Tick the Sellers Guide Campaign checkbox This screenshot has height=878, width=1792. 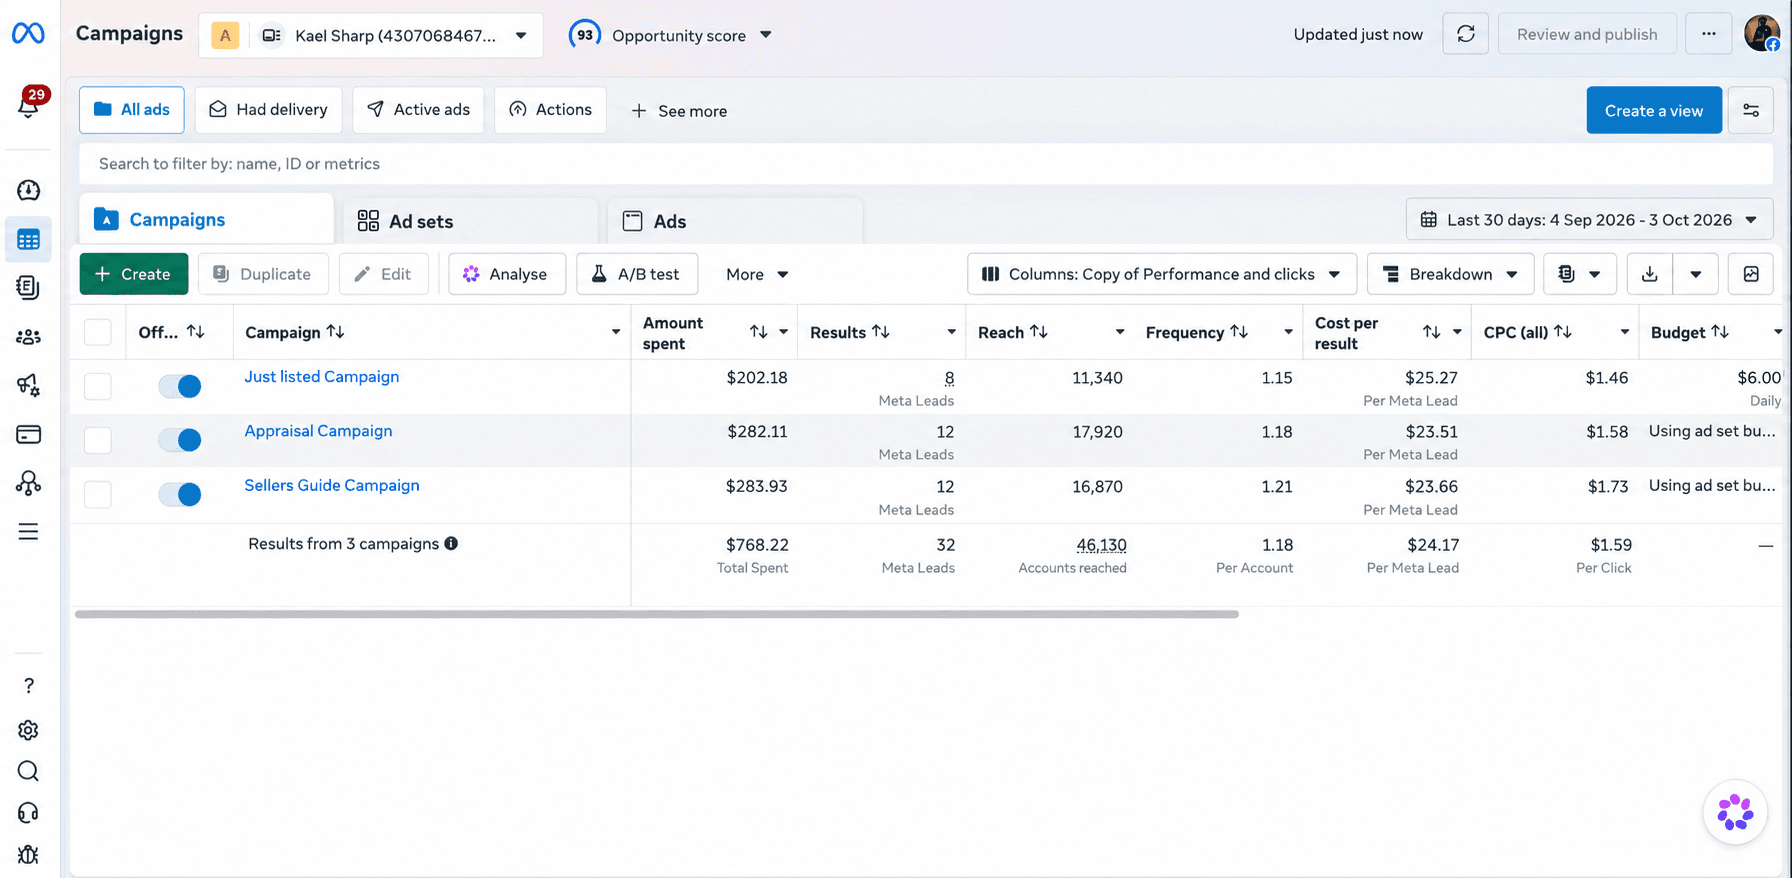tap(98, 494)
